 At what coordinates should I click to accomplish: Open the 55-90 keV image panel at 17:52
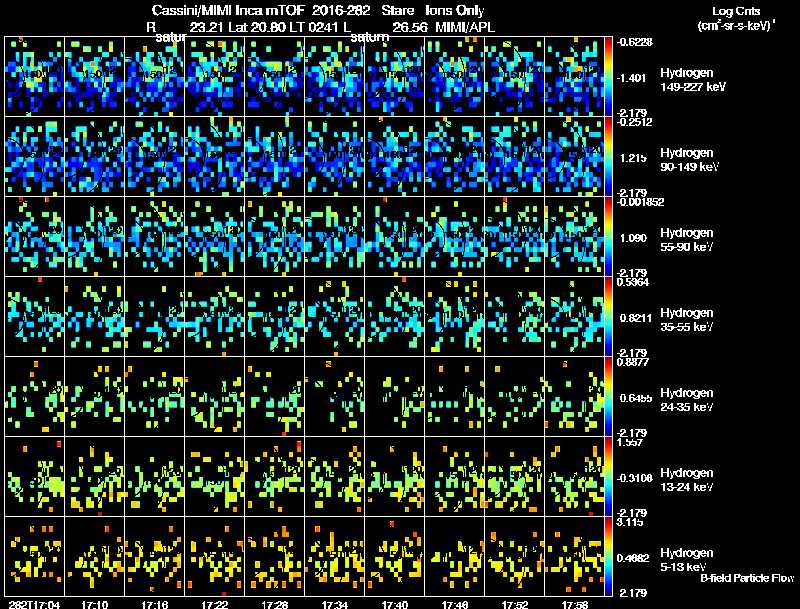(x=514, y=237)
